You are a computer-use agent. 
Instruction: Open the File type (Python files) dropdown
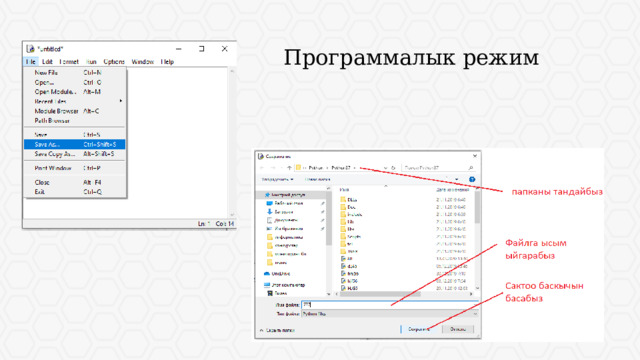point(390,314)
